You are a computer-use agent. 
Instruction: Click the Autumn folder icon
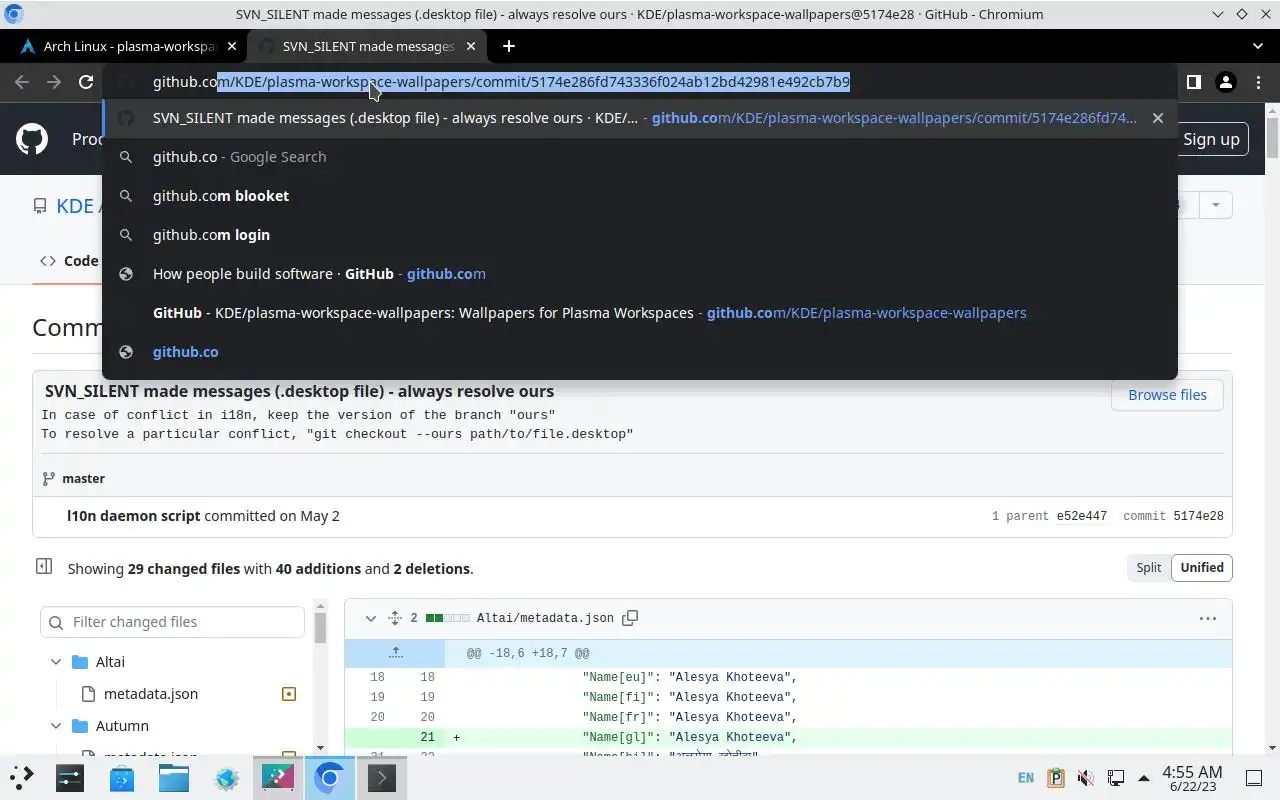coord(81,726)
